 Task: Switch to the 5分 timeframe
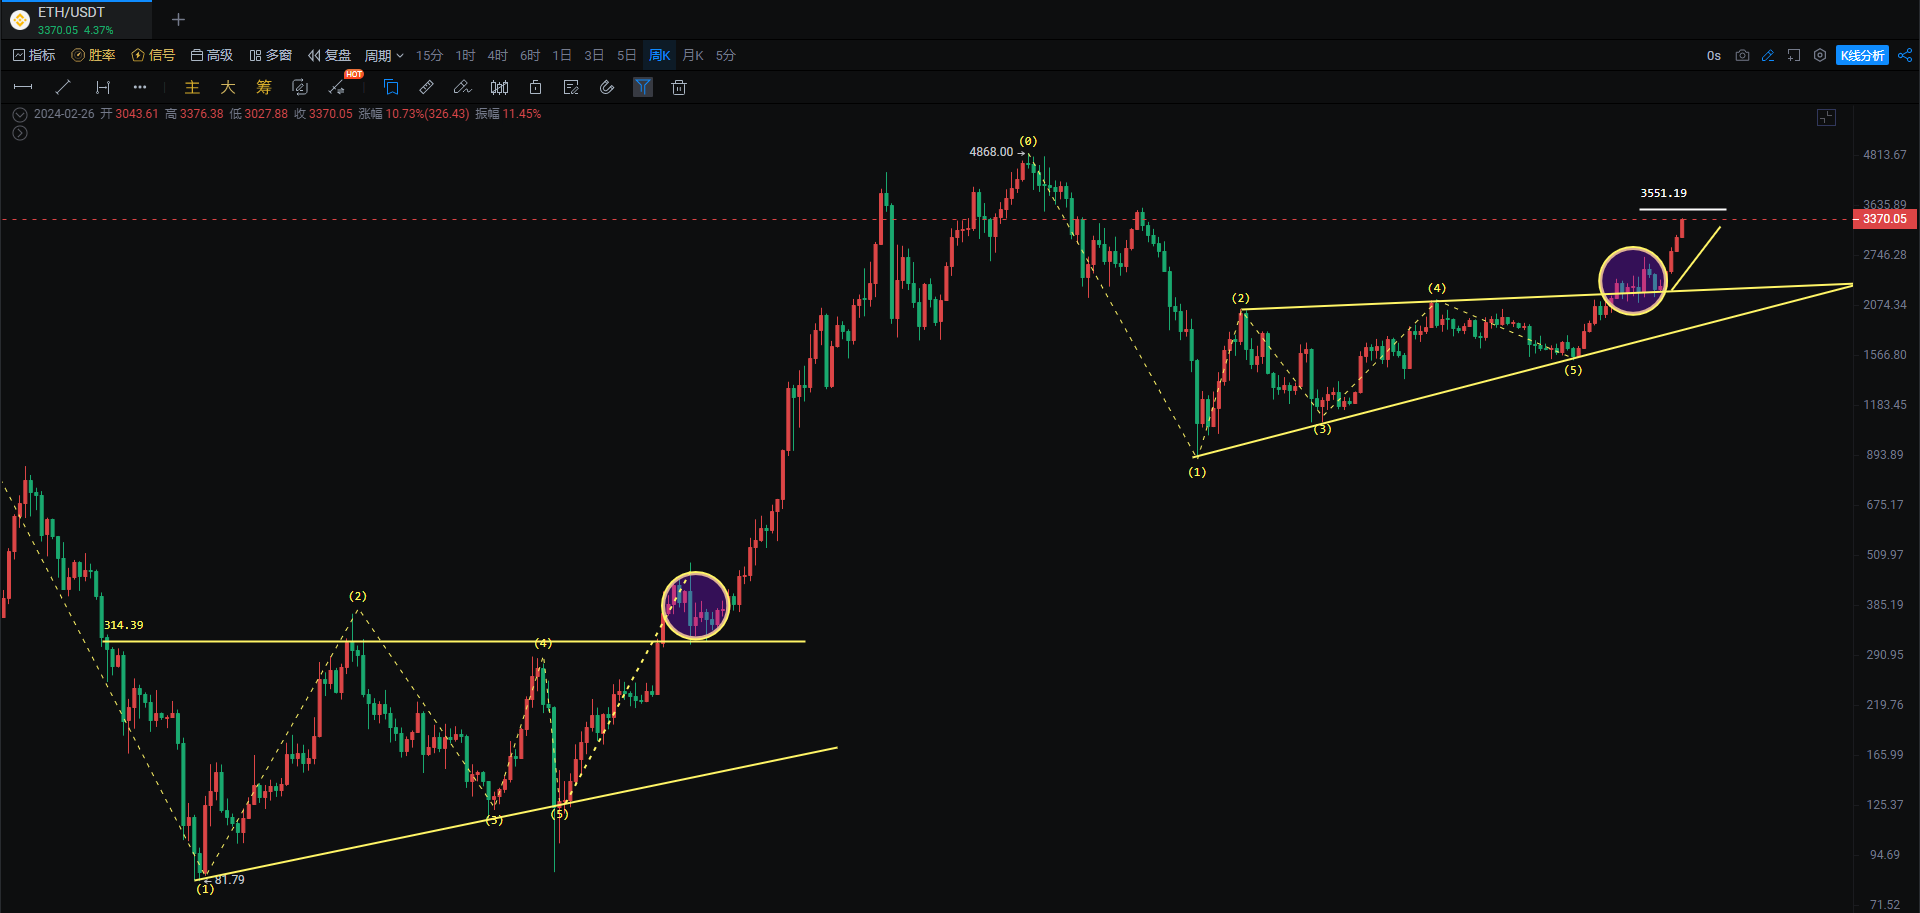(x=726, y=56)
